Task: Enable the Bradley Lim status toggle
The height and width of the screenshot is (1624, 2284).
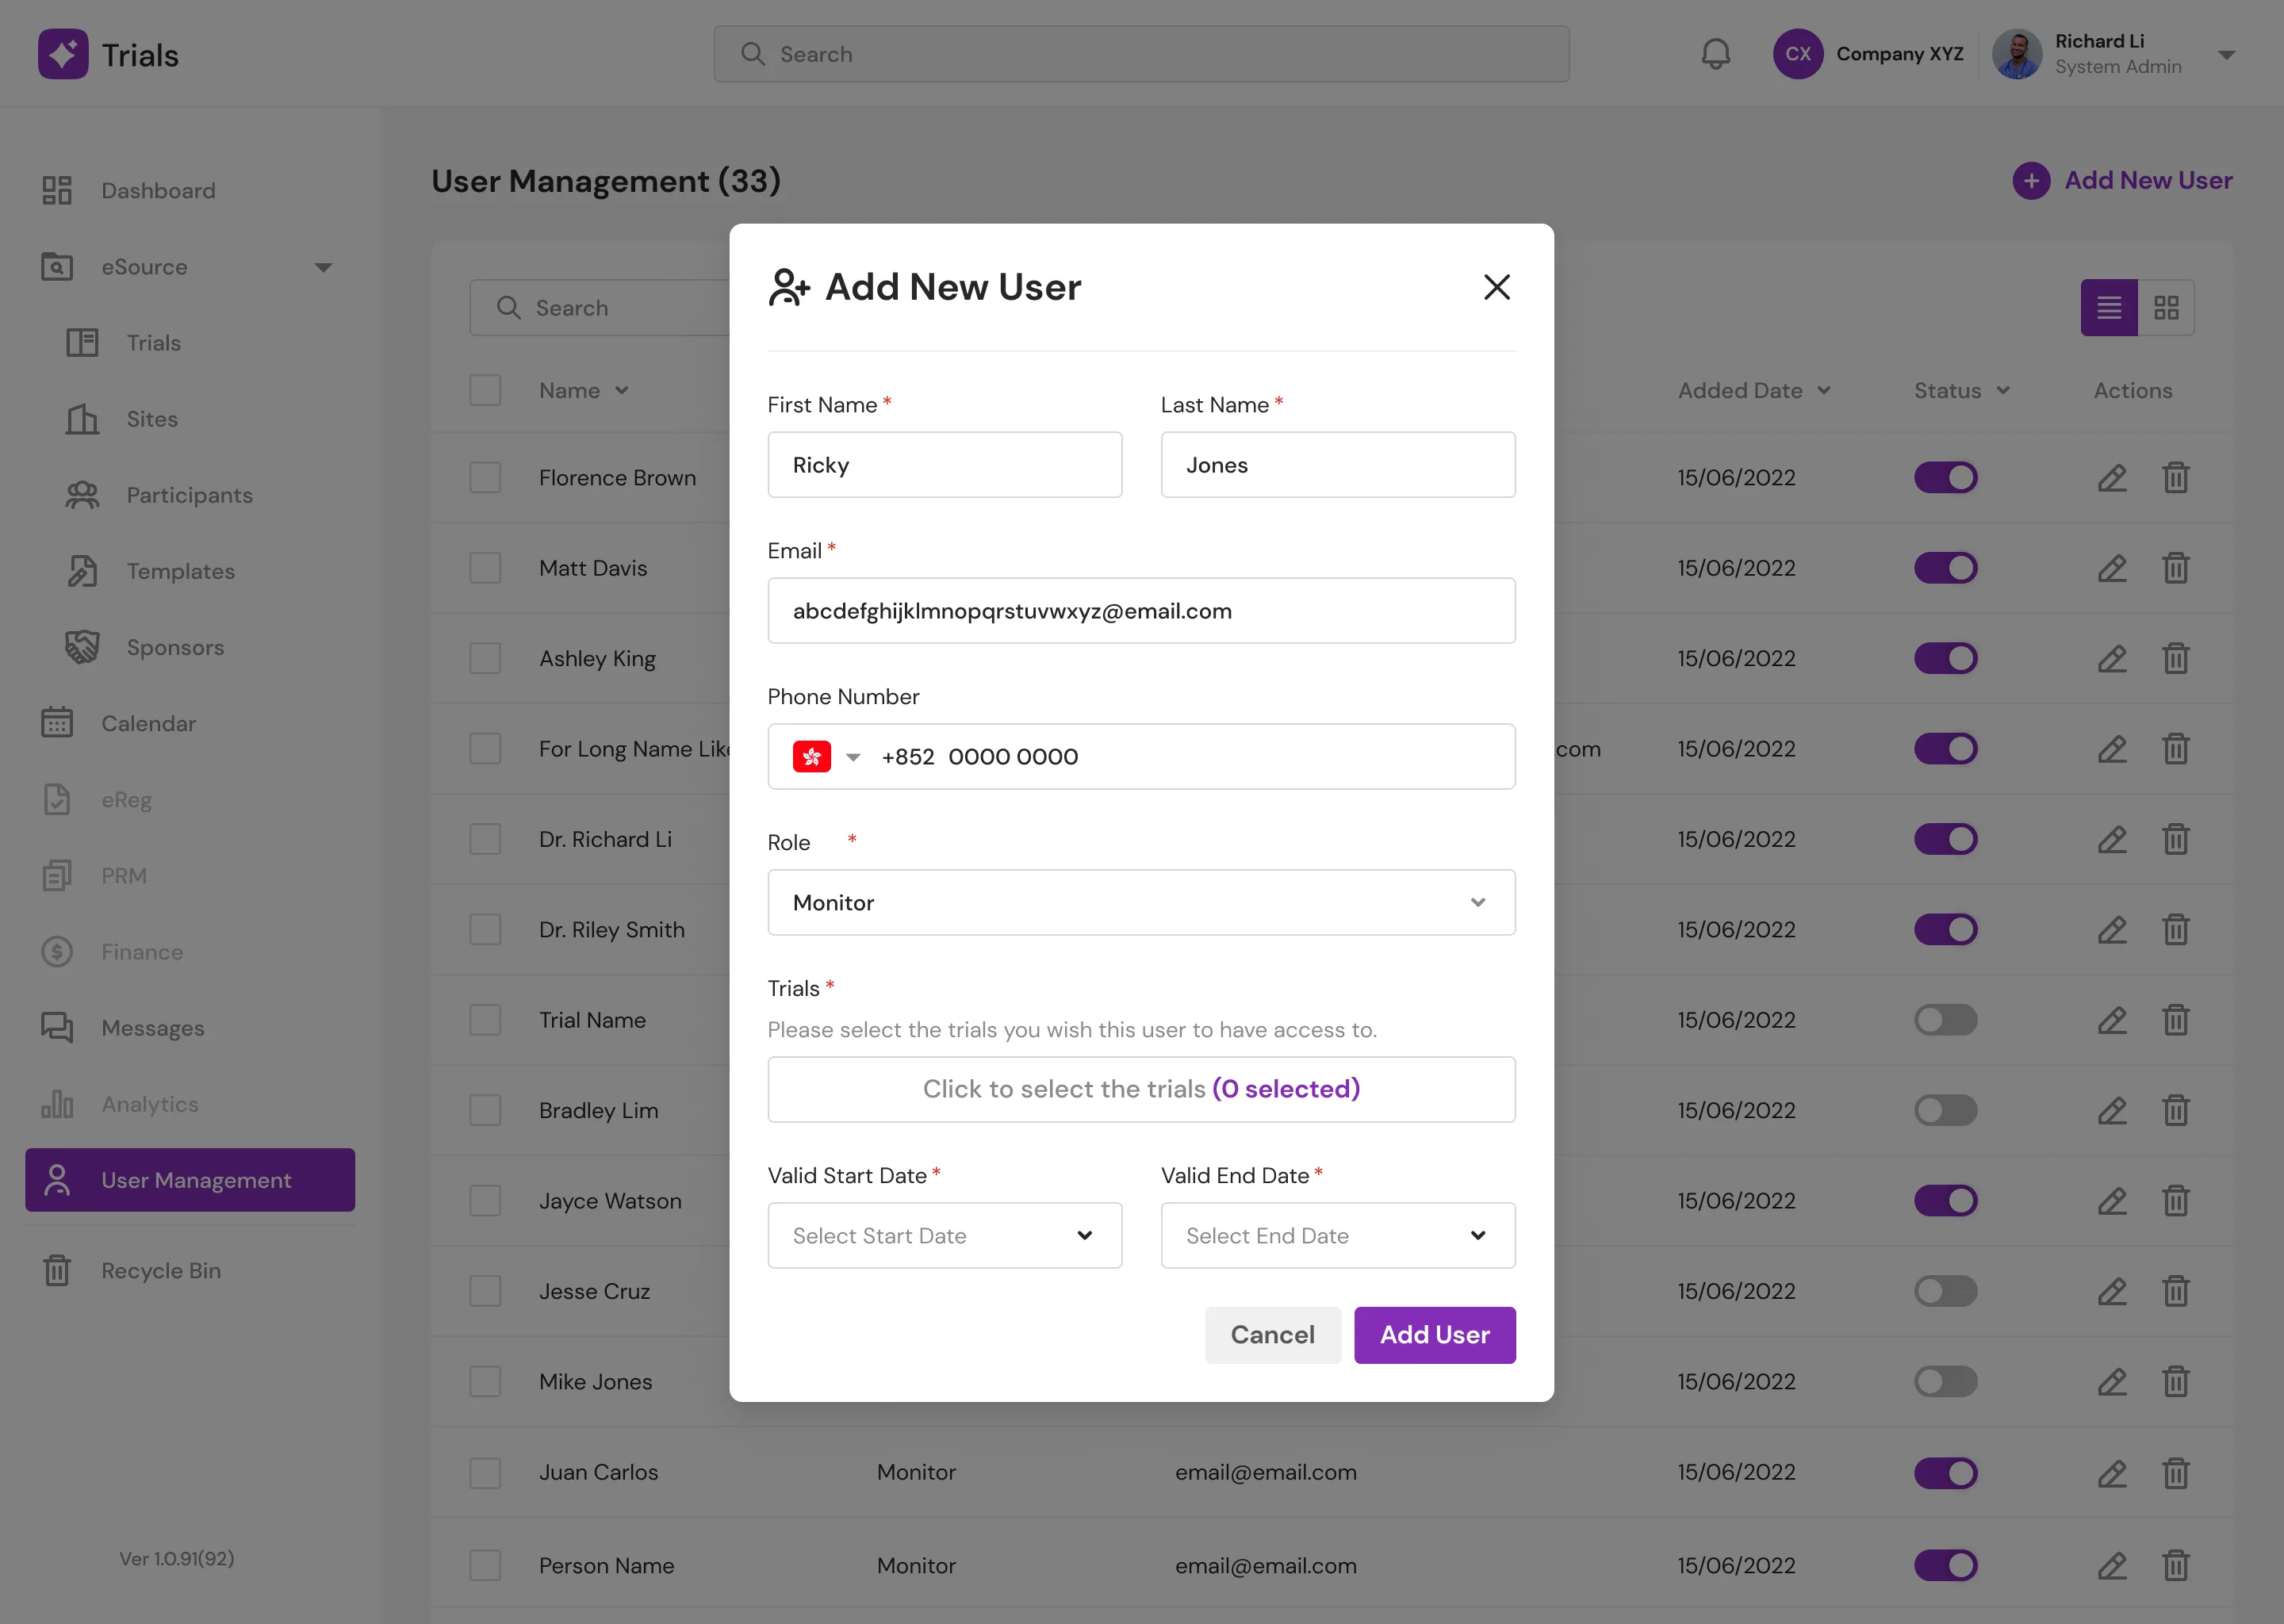Action: pyautogui.click(x=1945, y=1110)
